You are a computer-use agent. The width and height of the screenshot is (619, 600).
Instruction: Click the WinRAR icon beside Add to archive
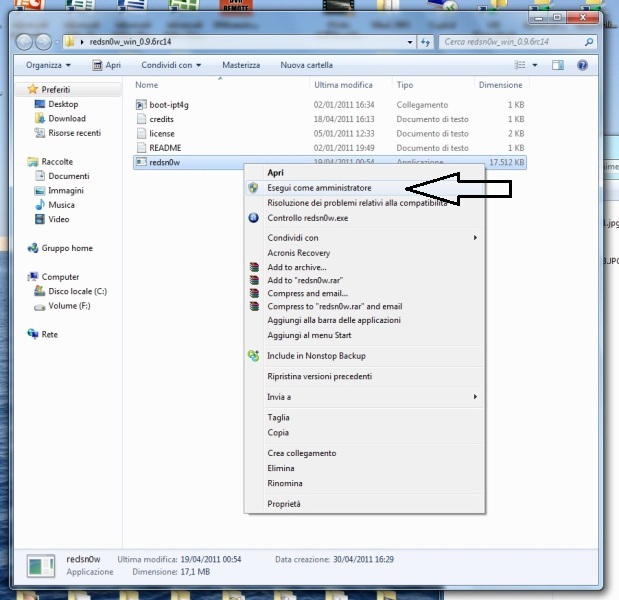tap(254, 267)
